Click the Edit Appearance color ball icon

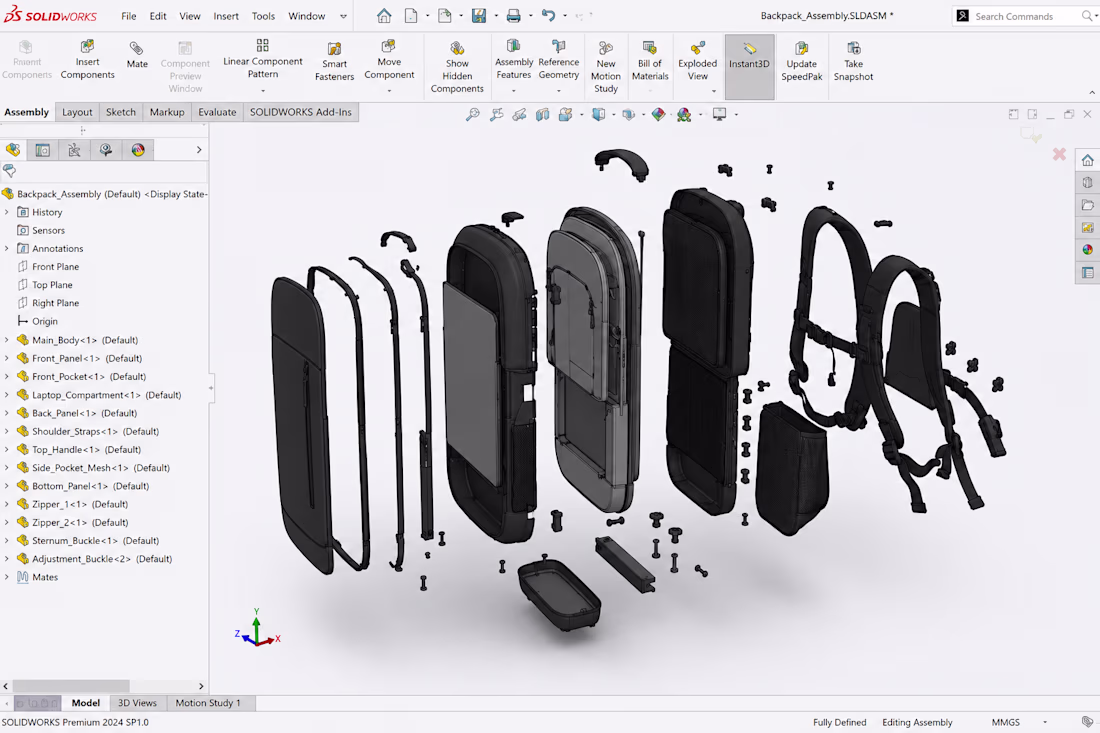tap(658, 114)
